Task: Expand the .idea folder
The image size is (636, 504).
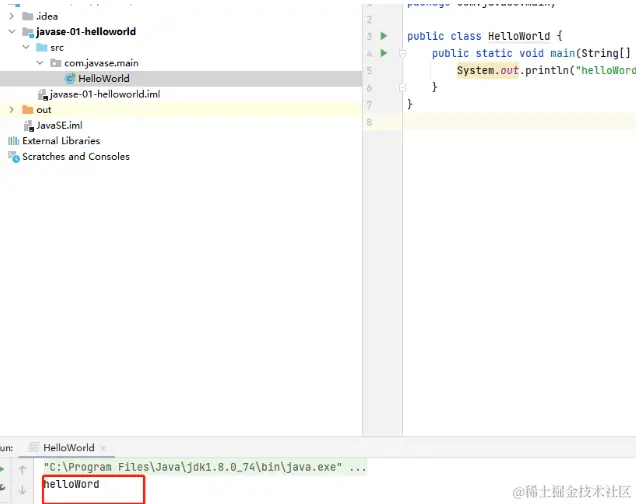Action: pos(11,16)
